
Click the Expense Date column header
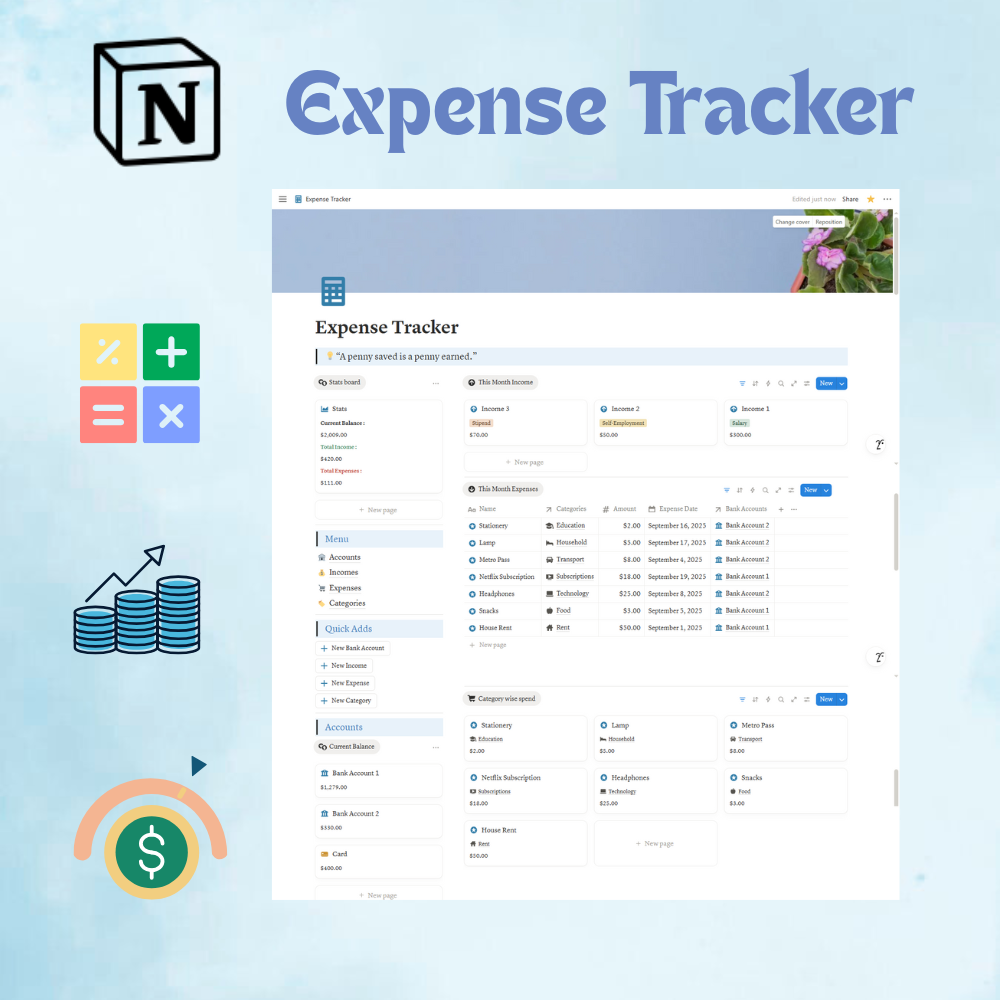point(676,509)
